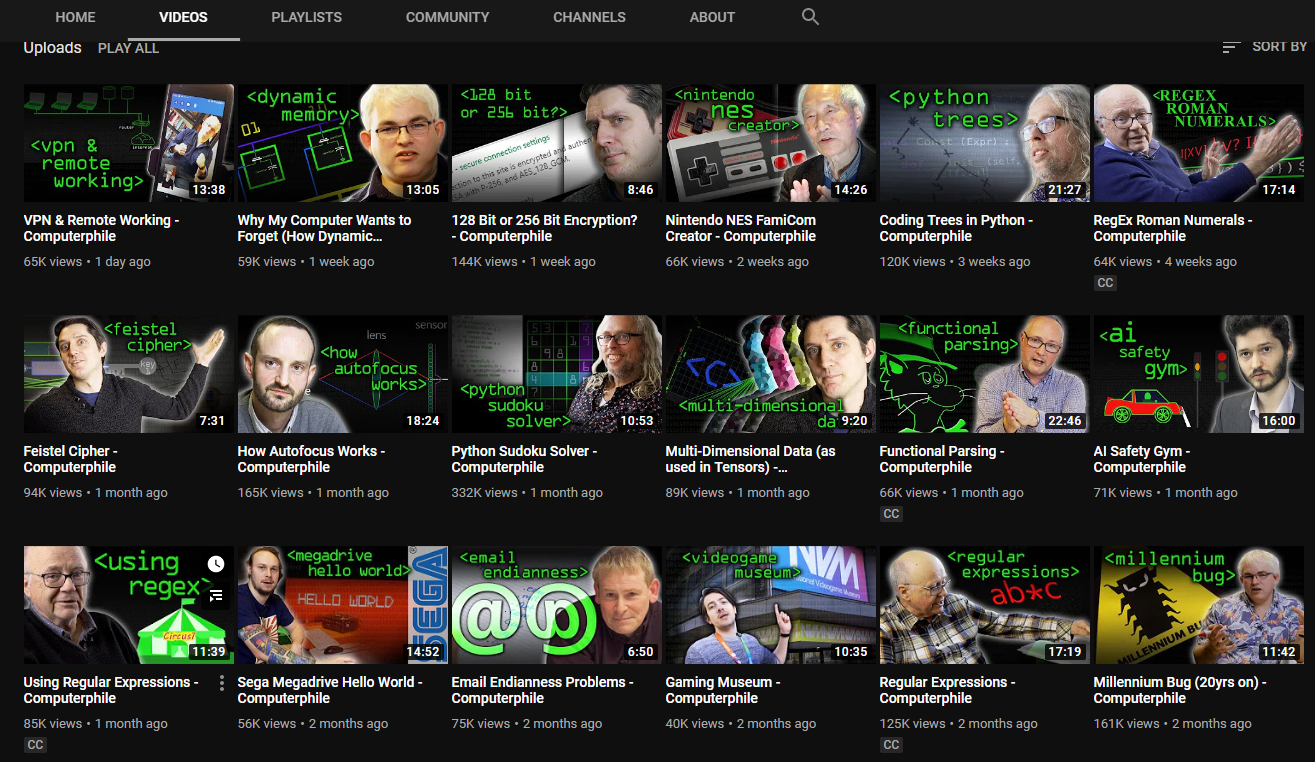Switch to the About tab
Viewport: 1315px width, 762px height.
click(712, 17)
